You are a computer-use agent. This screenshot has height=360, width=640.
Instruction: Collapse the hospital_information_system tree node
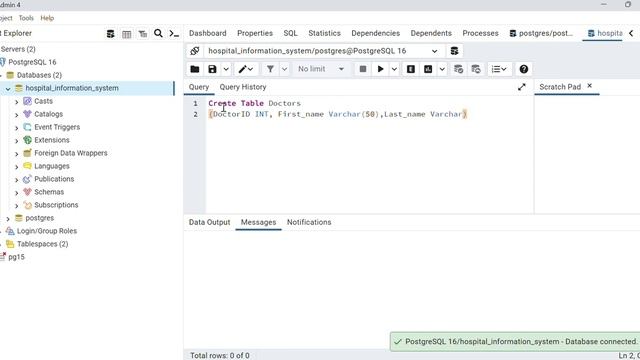click(8, 89)
